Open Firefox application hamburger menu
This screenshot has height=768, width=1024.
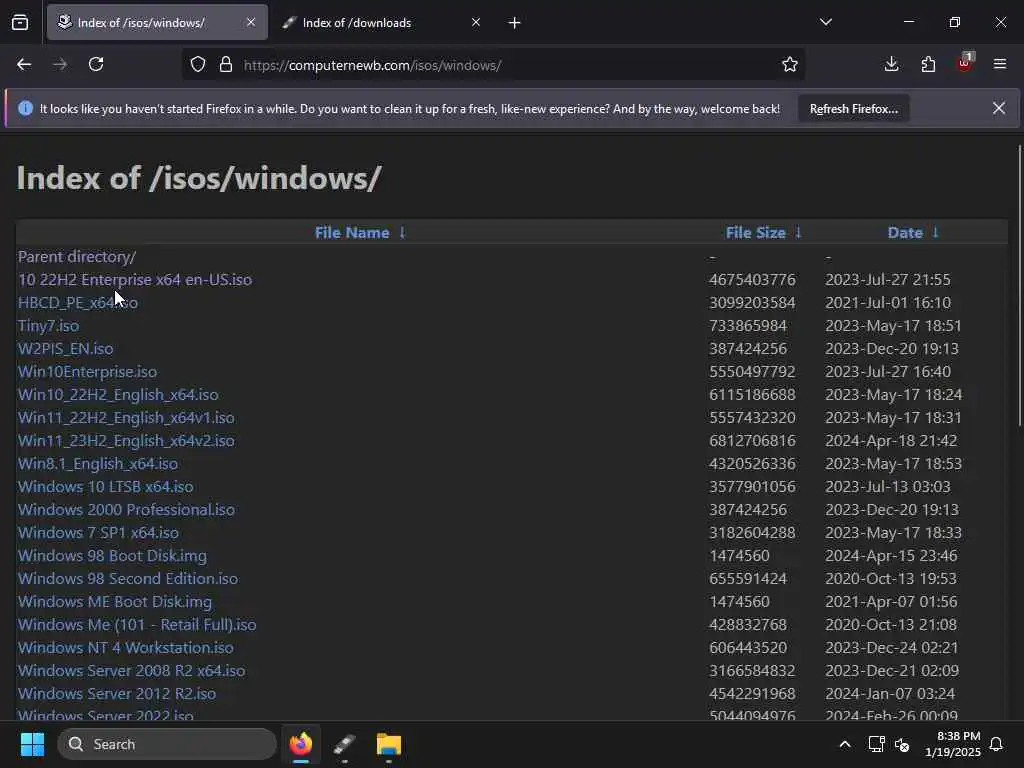click(x=1000, y=65)
